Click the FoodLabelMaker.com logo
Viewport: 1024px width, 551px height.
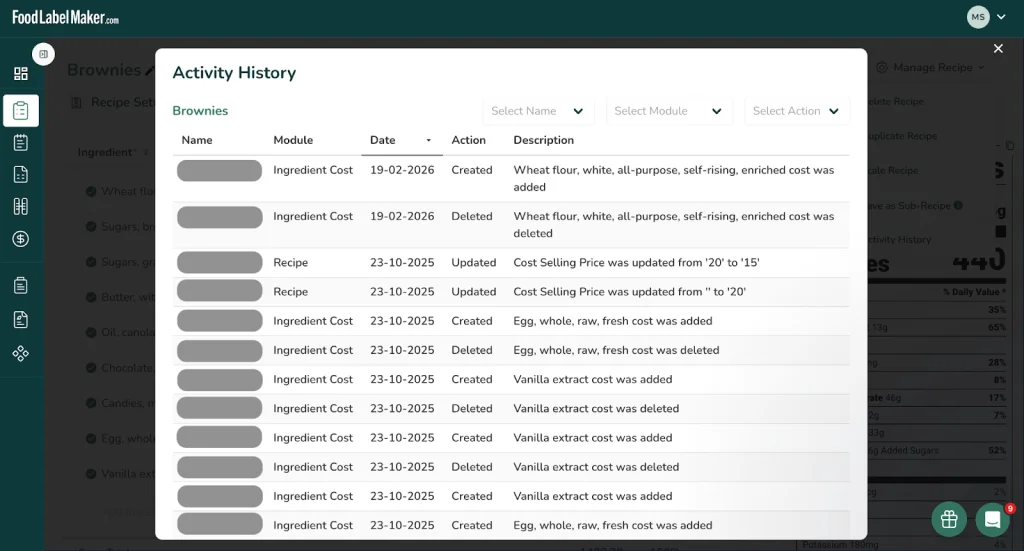pyautogui.click(x=65, y=18)
